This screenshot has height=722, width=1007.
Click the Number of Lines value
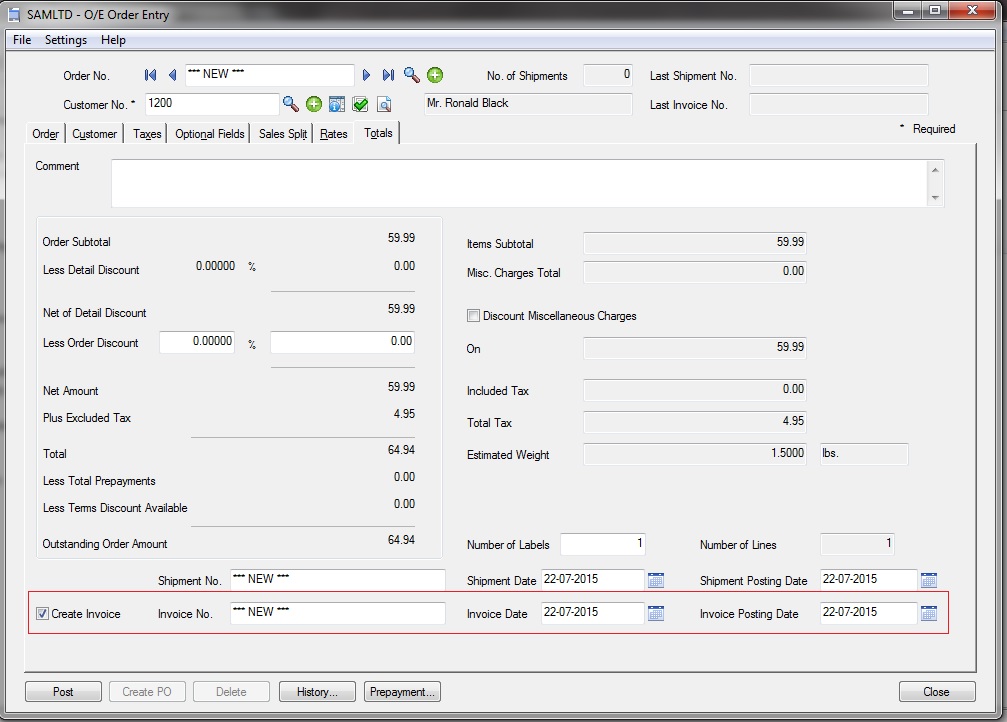[857, 544]
